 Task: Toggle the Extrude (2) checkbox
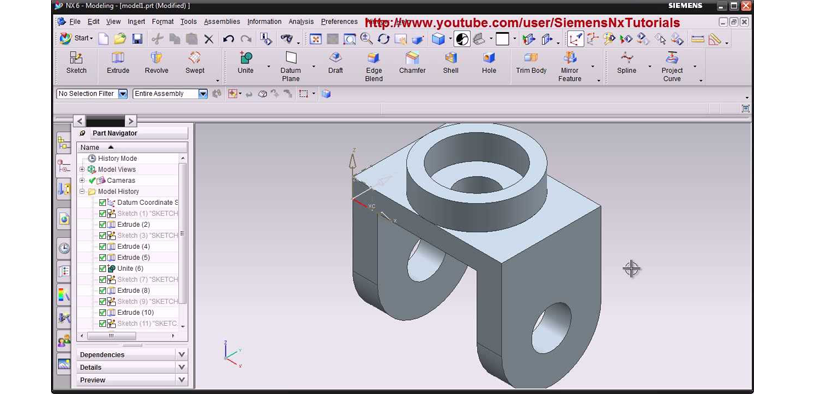point(102,225)
